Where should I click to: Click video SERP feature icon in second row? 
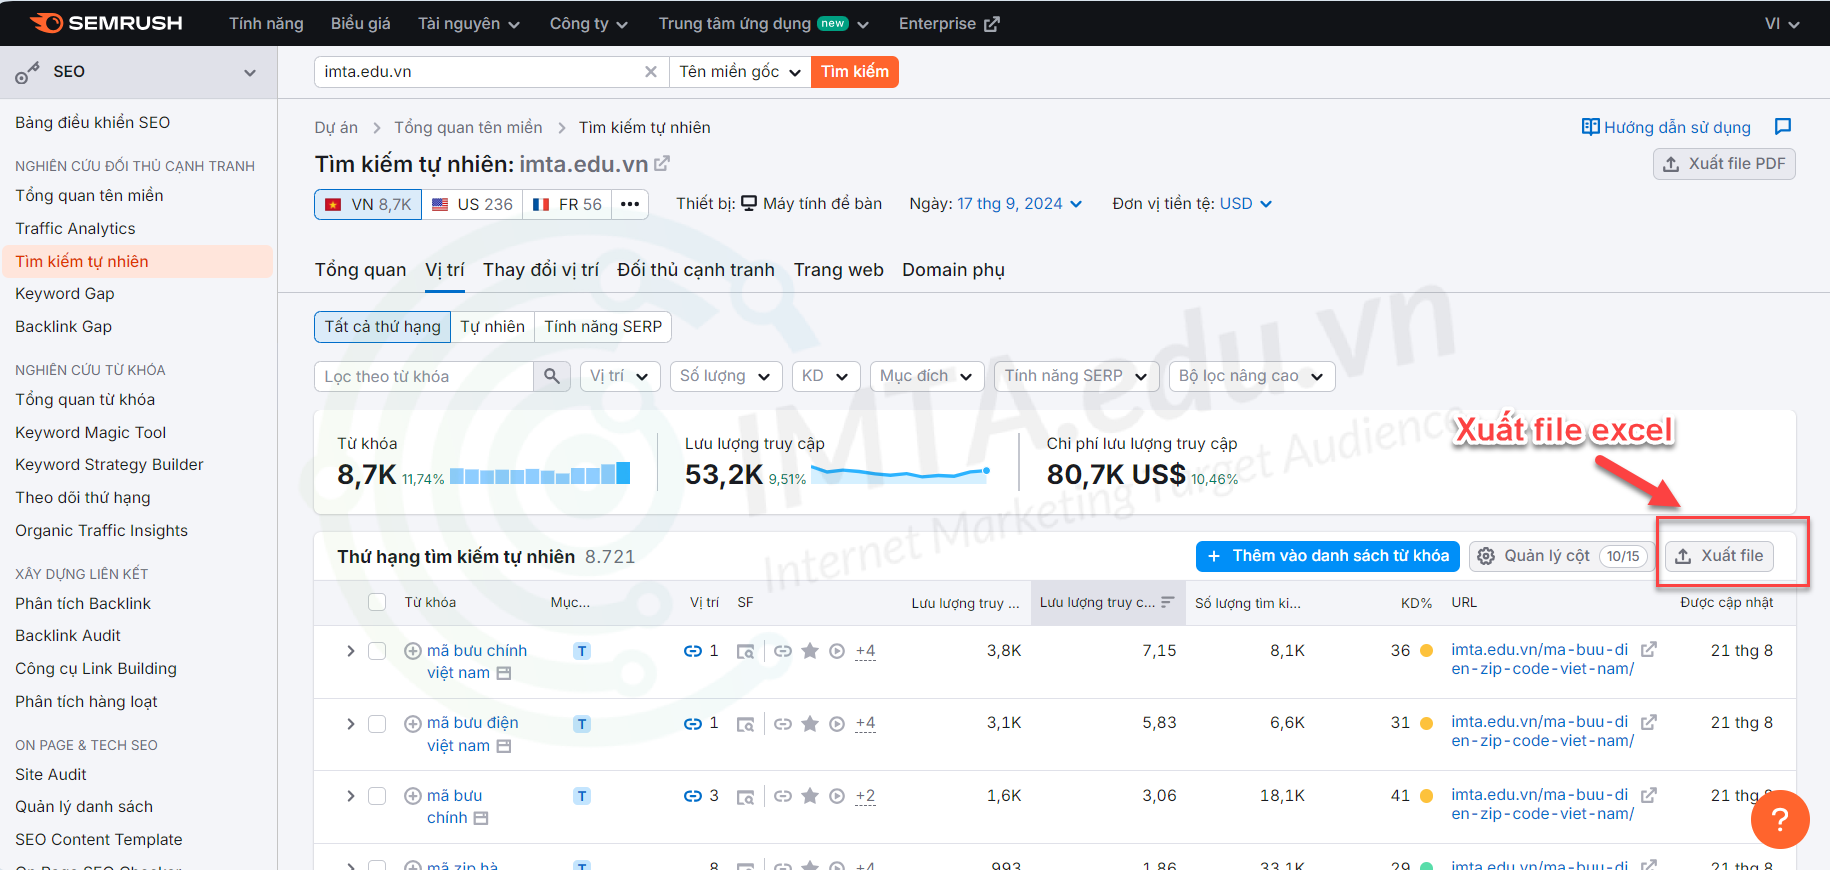tap(837, 724)
